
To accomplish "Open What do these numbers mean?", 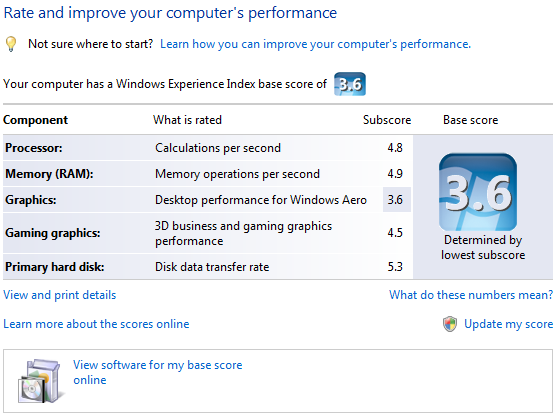I will point(471,295).
